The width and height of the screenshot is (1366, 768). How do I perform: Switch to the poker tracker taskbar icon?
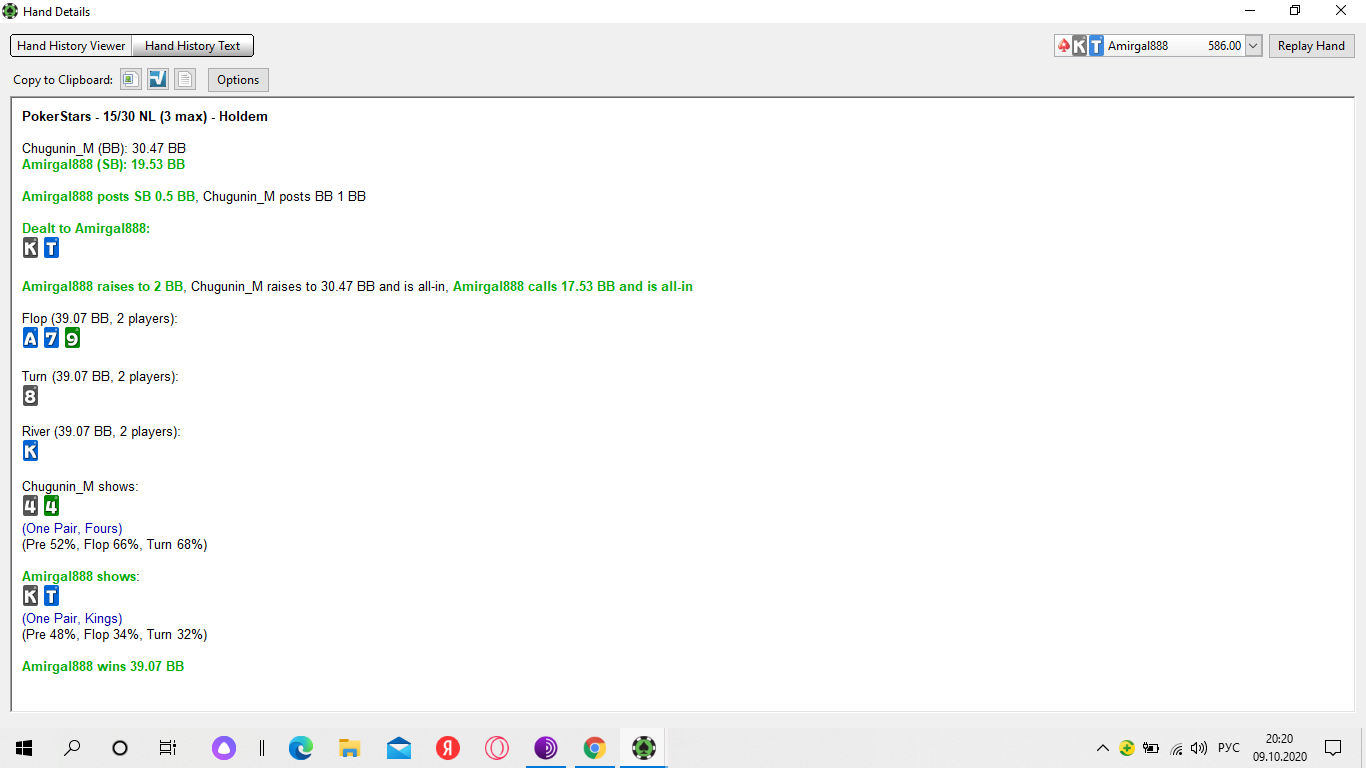click(x=643, y=747)
